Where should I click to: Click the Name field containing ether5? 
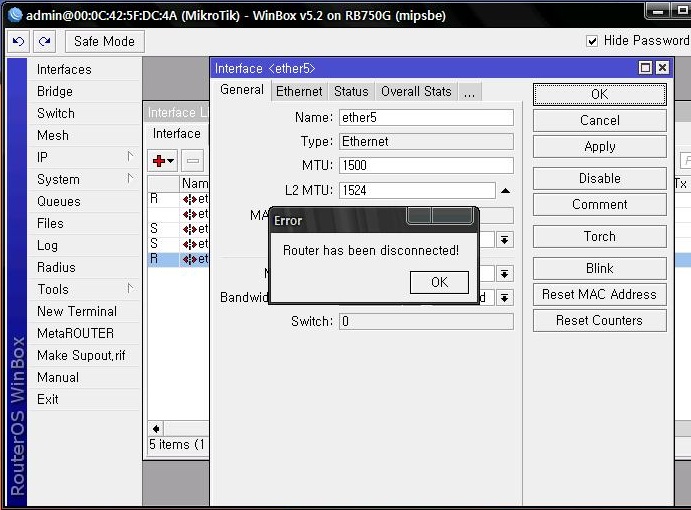pos(426,118)
